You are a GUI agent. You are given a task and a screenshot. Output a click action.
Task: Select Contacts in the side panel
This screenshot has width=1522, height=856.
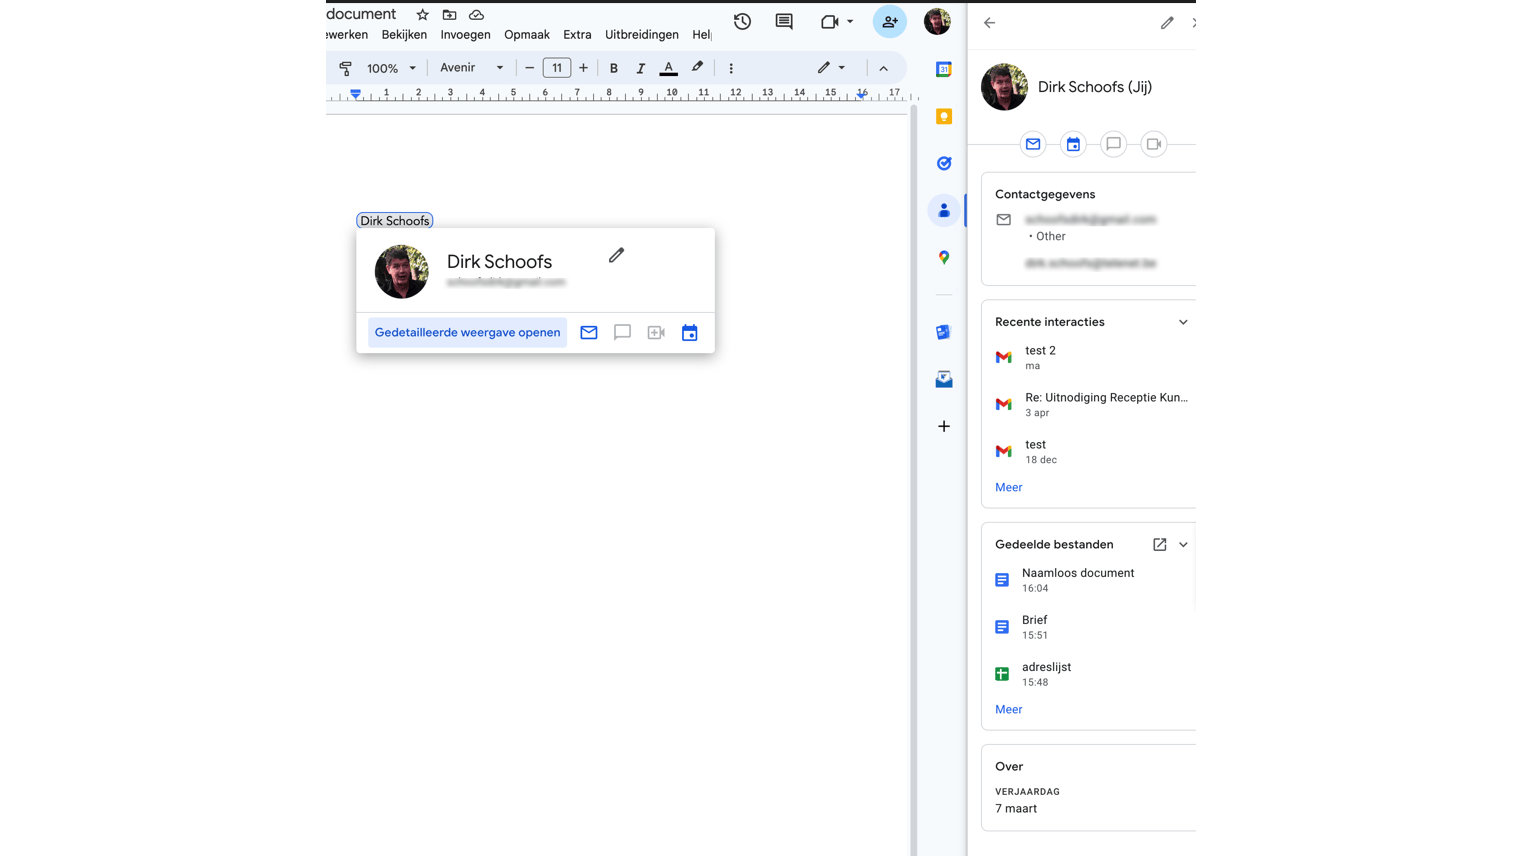(944, 210)
